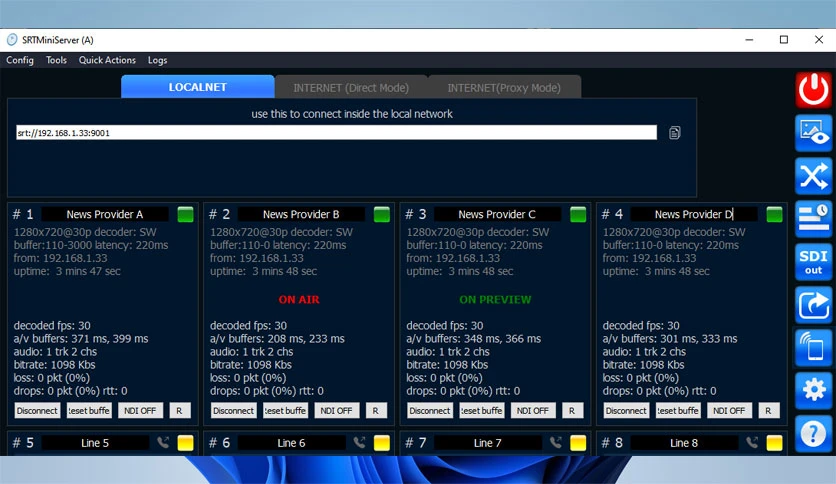Edit the Line 8 name field
This screenshot has width=836, height=484.
pos(684,442)
